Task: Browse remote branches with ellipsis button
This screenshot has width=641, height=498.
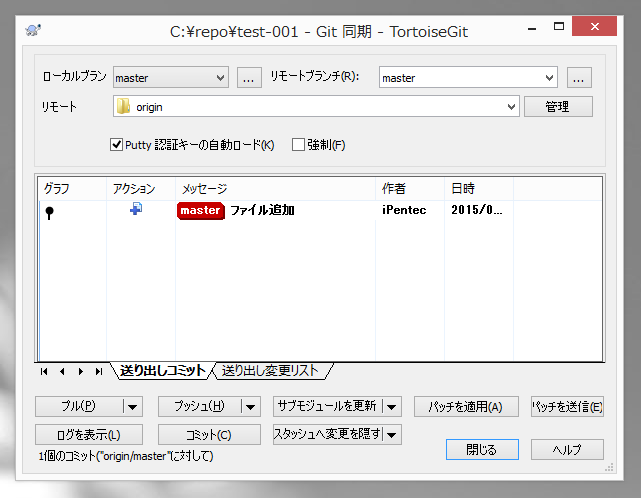Action: click(x=579, y=77)
